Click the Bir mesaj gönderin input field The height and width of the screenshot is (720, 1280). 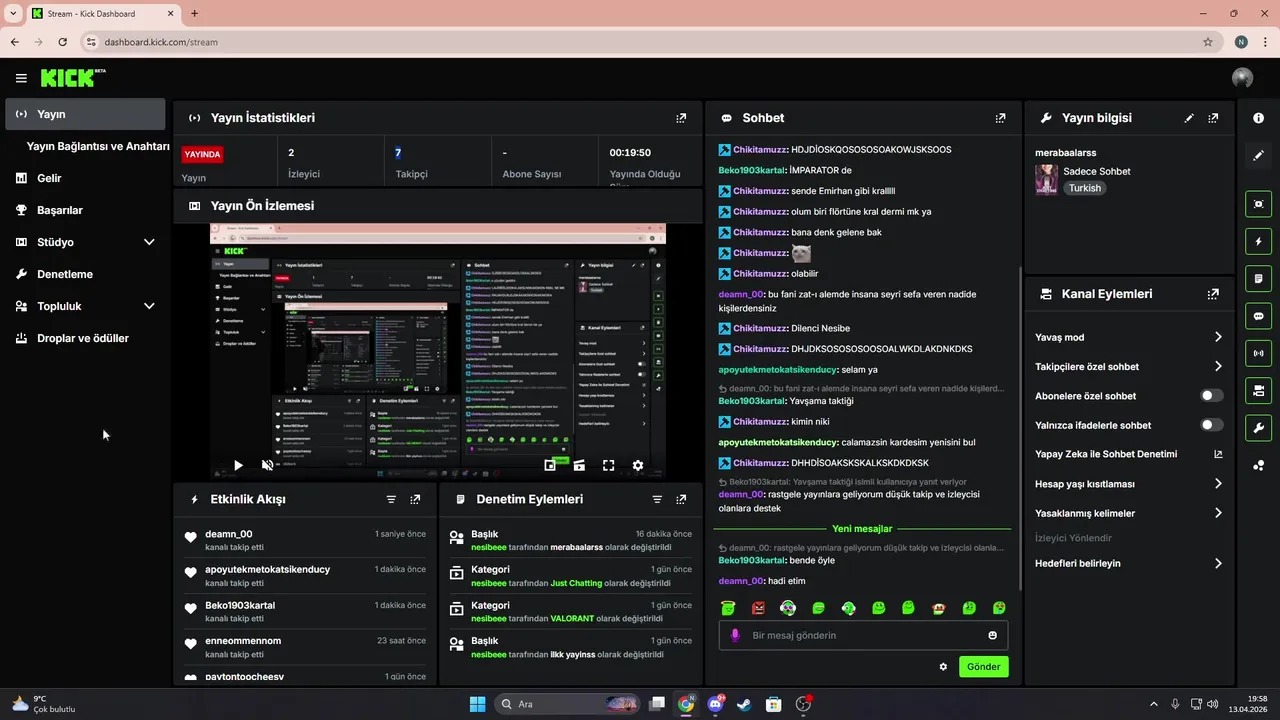tap(864, 635)
